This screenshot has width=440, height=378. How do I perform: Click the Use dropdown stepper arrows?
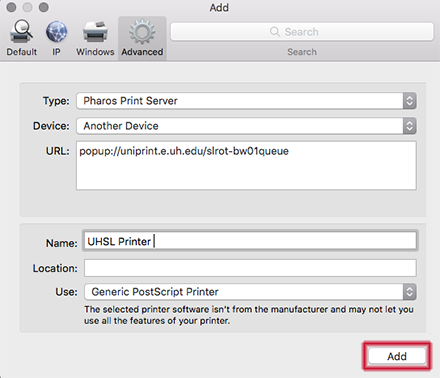pos(410,292)
